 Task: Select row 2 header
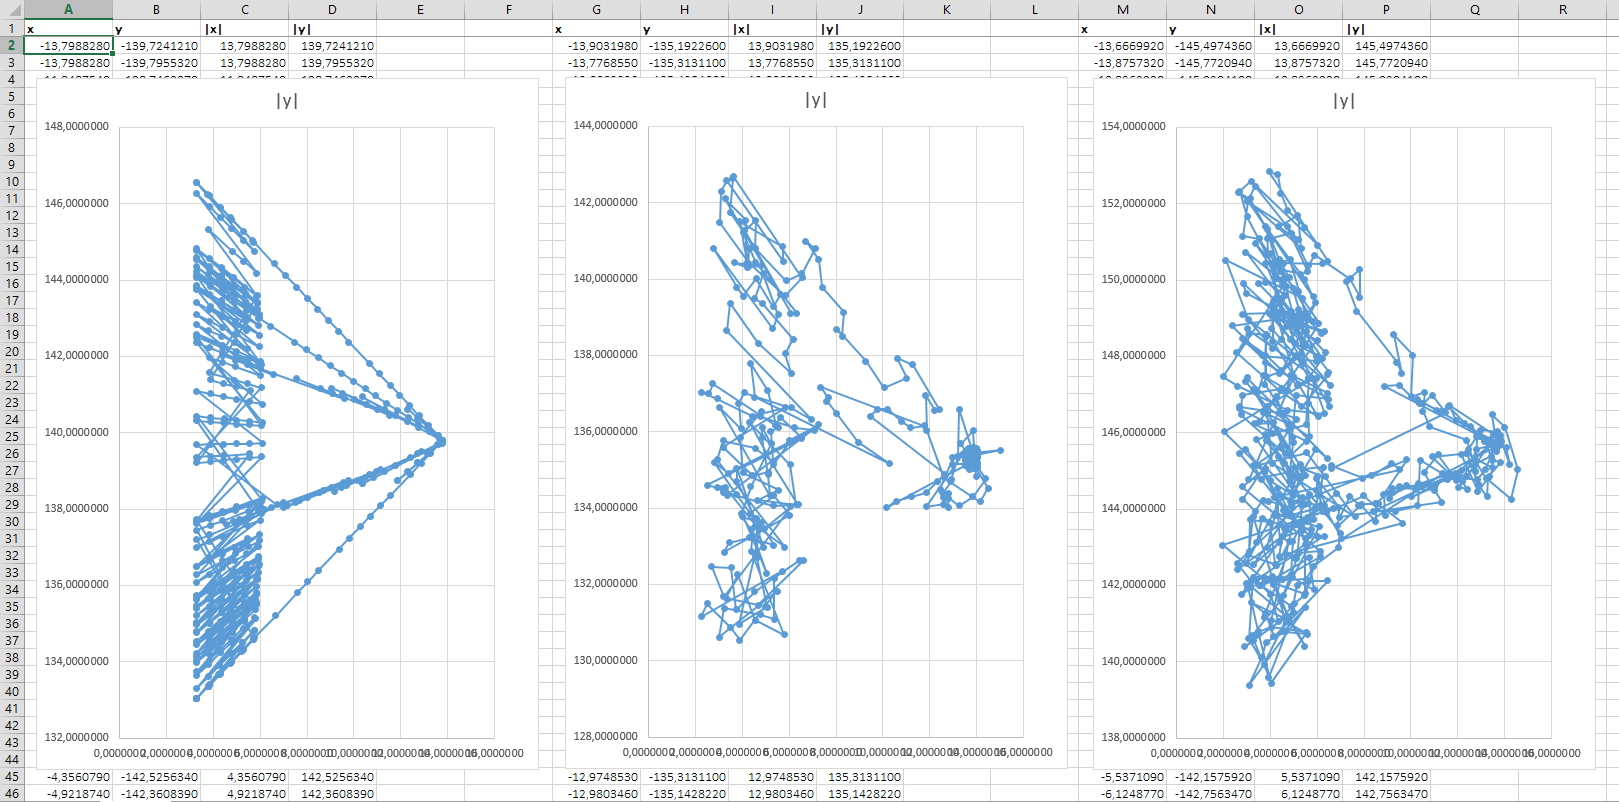tap(11, 45)
